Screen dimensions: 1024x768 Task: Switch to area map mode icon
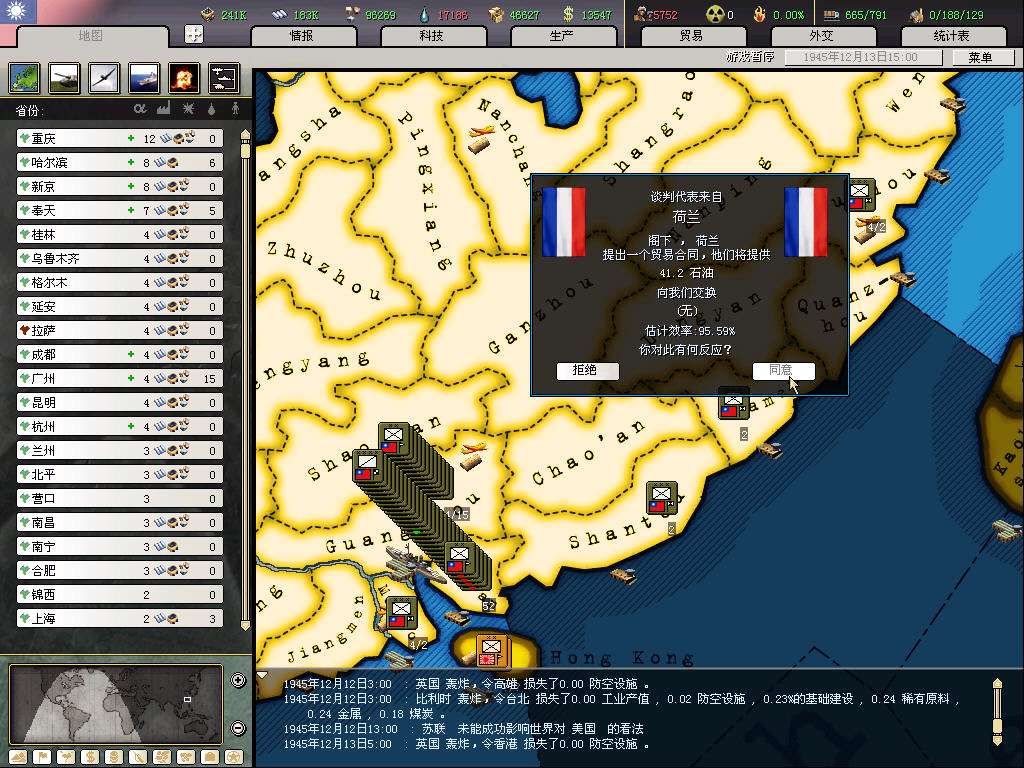pyautogui.click(x=186, y=758)
